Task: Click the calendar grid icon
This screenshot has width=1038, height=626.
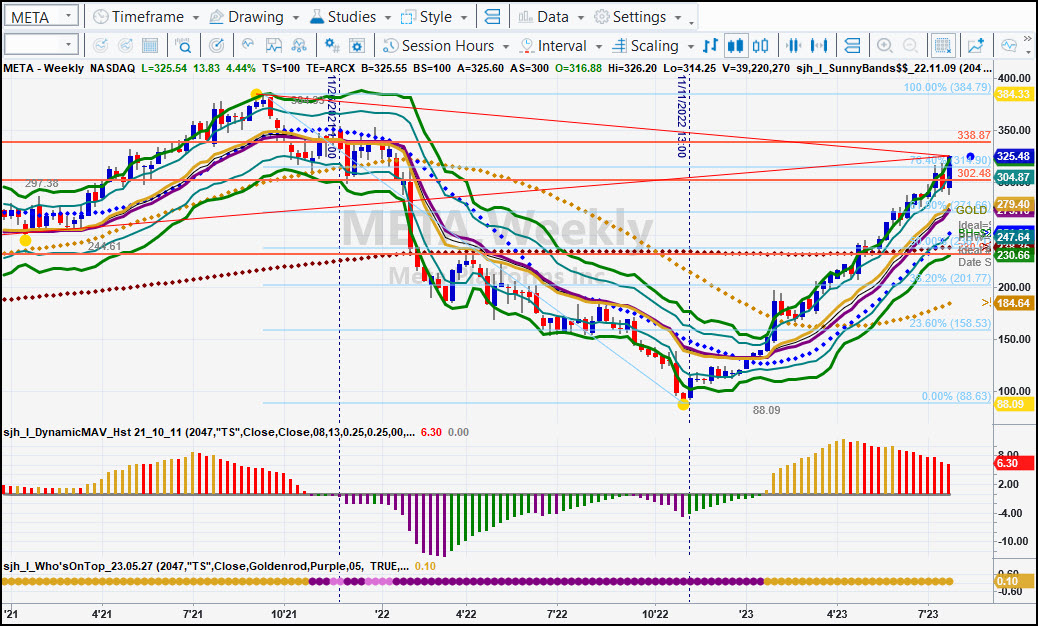Action: coord(150,46)
